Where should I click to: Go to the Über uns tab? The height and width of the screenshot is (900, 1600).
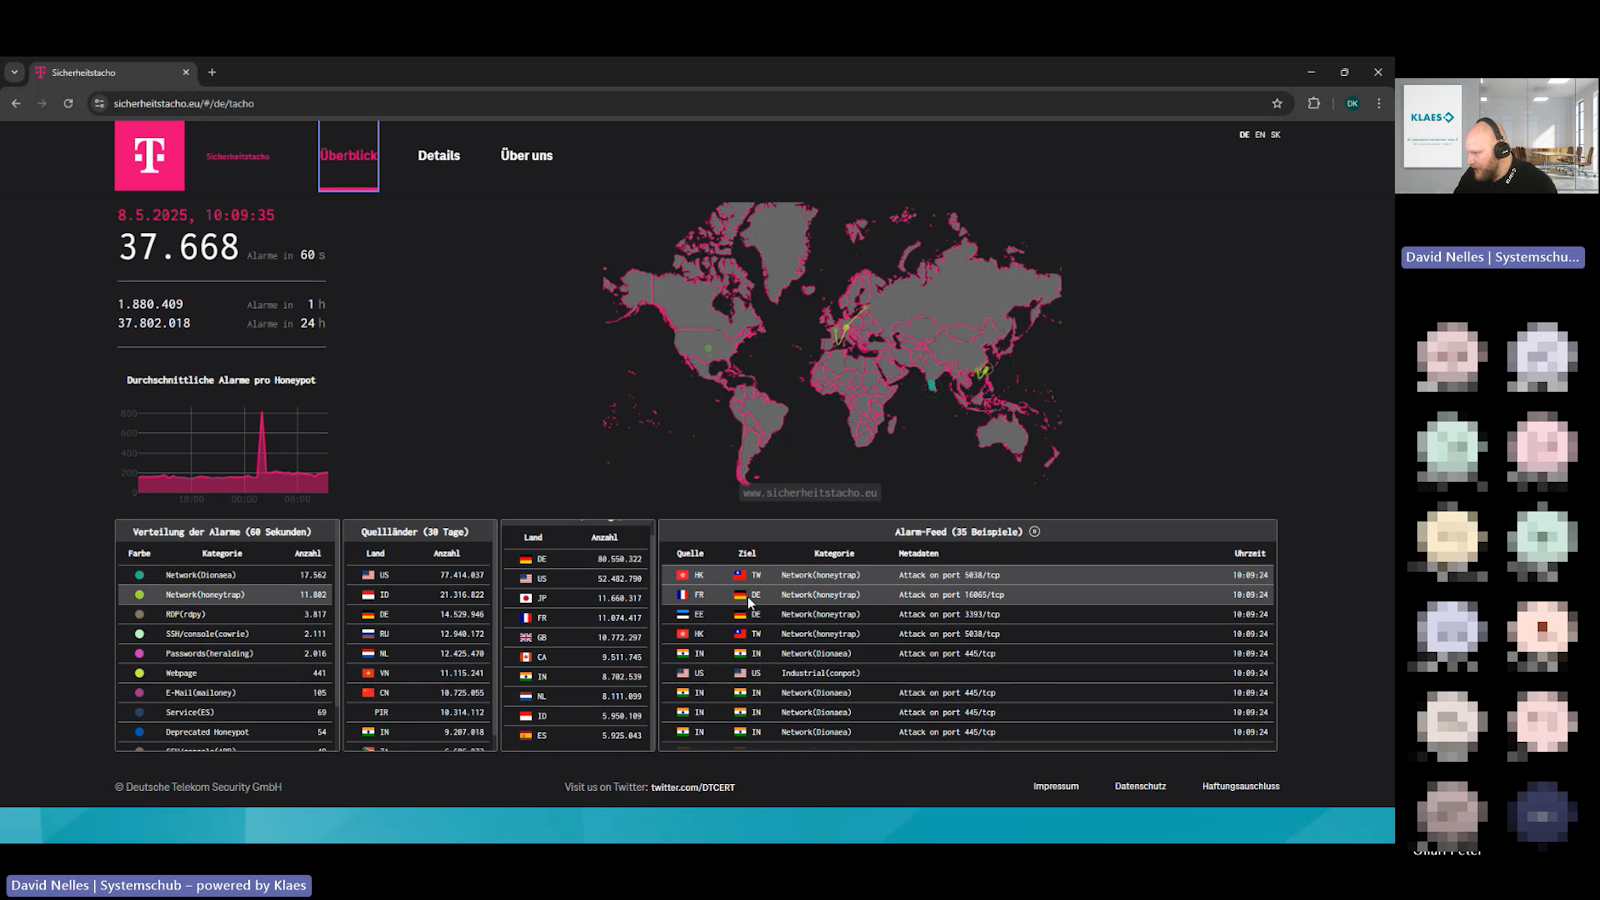526,156
